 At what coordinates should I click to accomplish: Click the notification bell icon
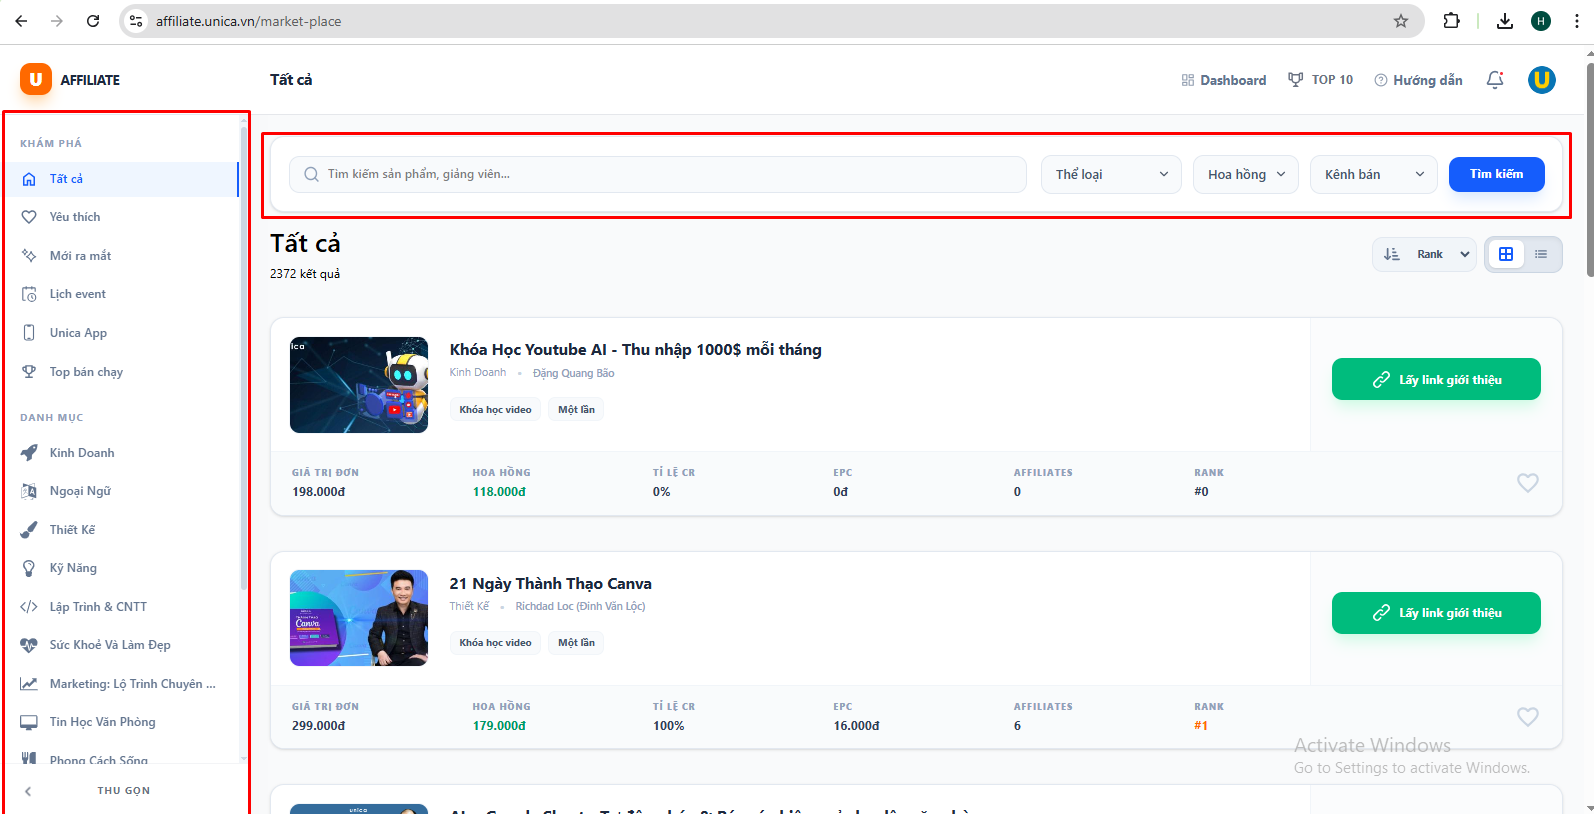pos(1495,80)
